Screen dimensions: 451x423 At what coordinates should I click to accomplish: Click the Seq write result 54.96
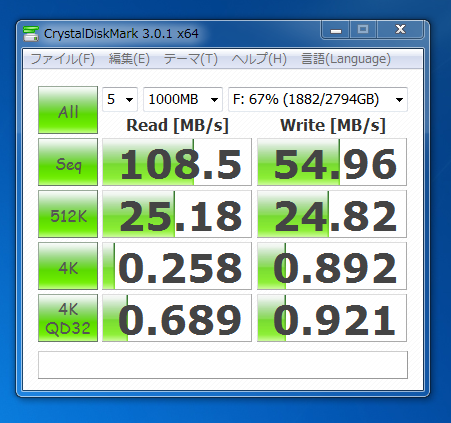click(332, 162)
